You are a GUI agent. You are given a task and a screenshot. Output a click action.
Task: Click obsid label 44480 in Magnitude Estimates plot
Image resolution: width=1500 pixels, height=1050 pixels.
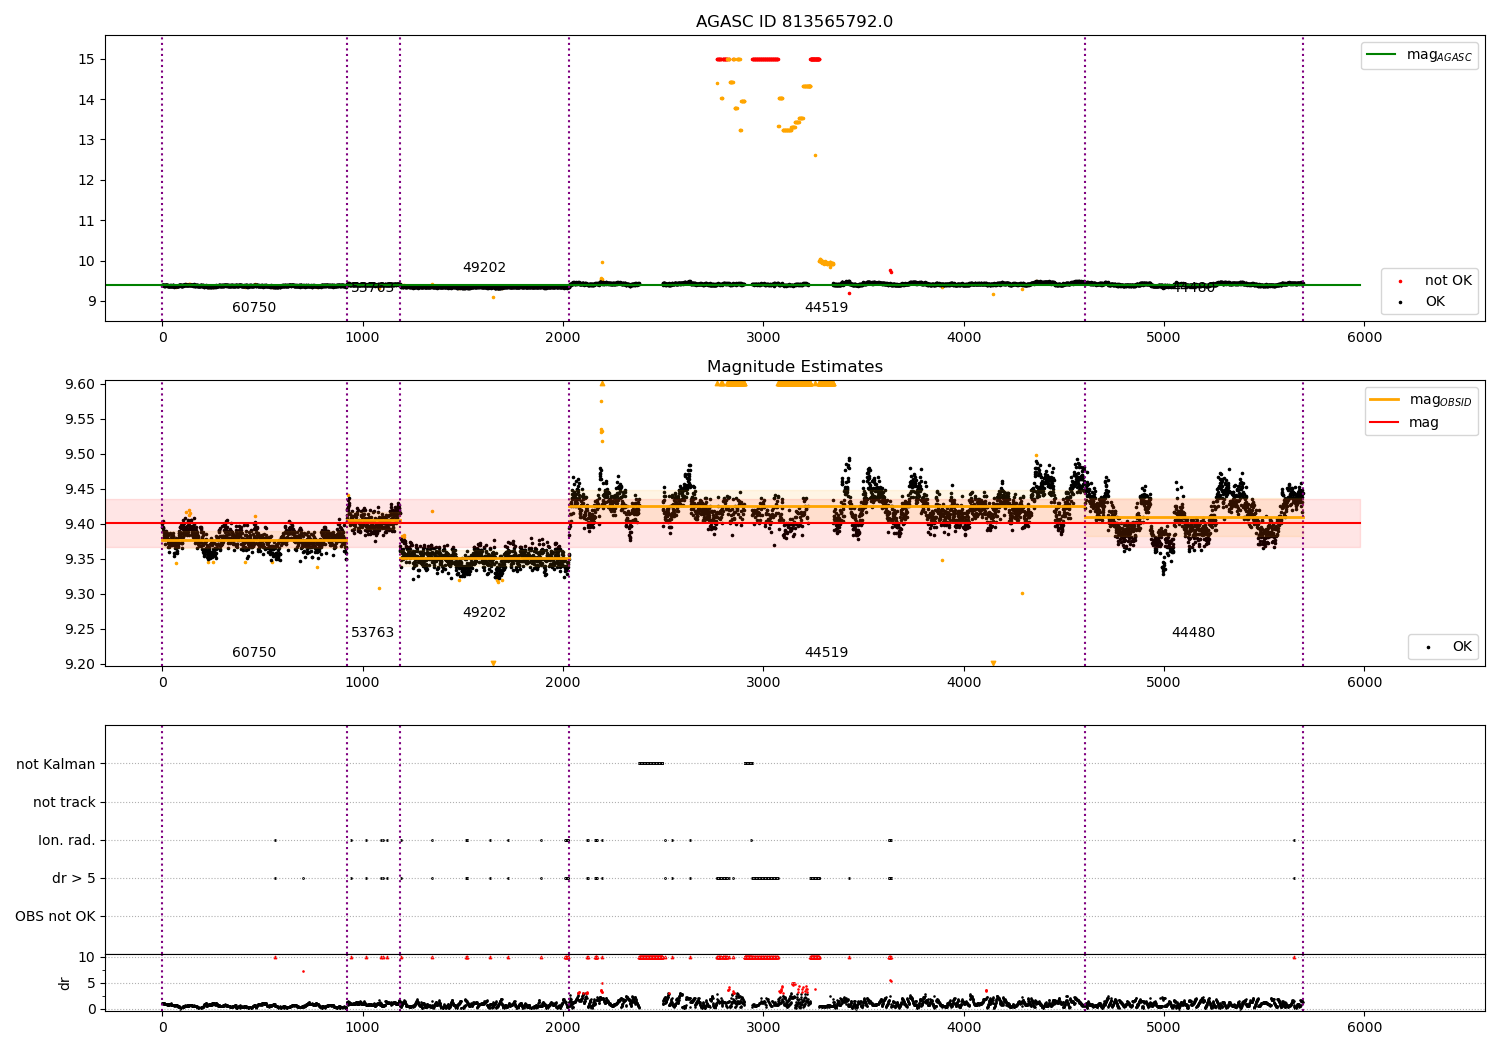pyautogui.click(x=1193, y=633)
